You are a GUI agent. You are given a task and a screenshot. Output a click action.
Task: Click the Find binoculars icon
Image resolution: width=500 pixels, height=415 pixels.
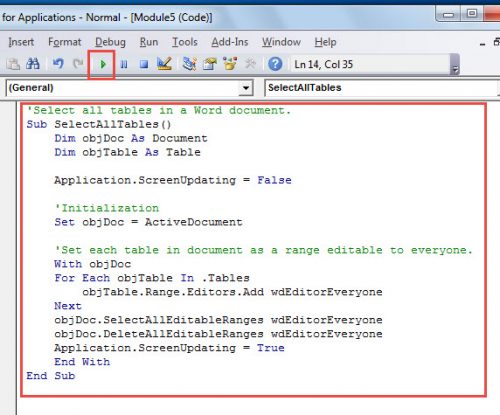[x=33, y=64]
